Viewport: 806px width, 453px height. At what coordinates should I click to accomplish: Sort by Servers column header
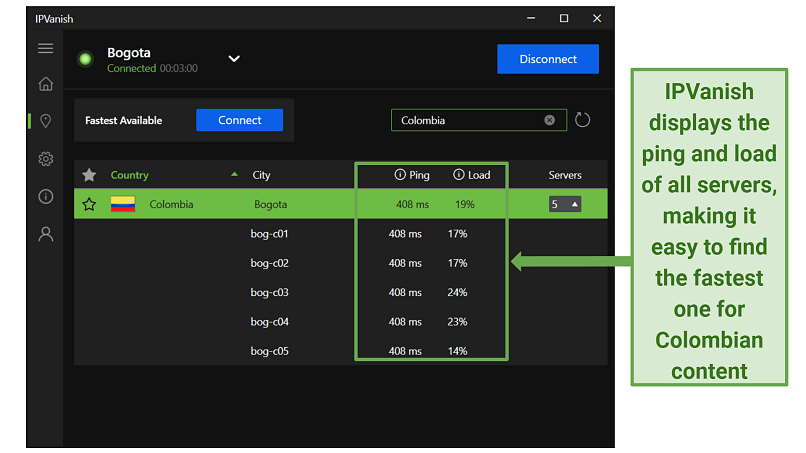pos(565,175)
